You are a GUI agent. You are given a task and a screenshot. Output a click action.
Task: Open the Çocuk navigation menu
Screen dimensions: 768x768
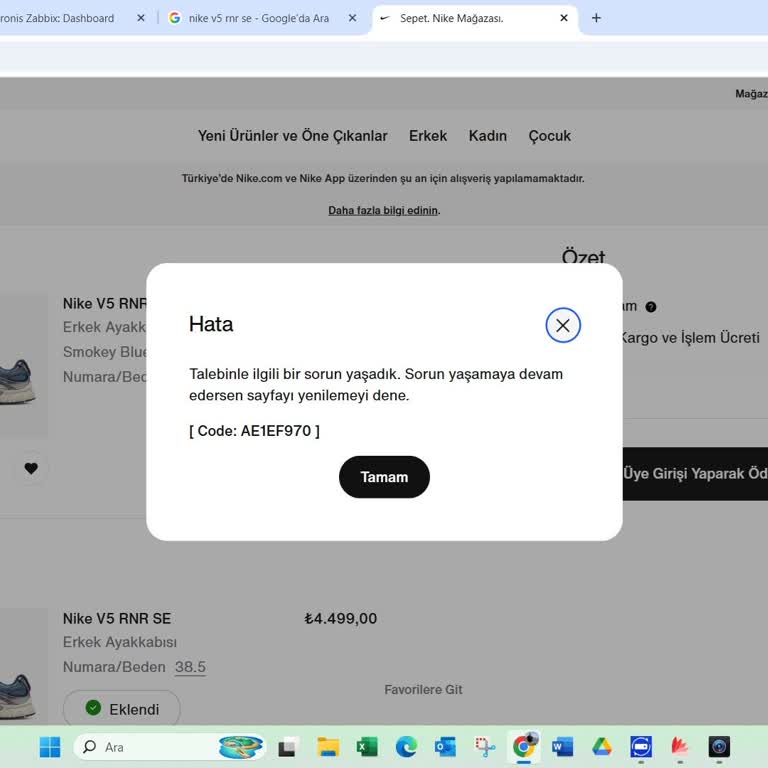(x=550, y=136)
